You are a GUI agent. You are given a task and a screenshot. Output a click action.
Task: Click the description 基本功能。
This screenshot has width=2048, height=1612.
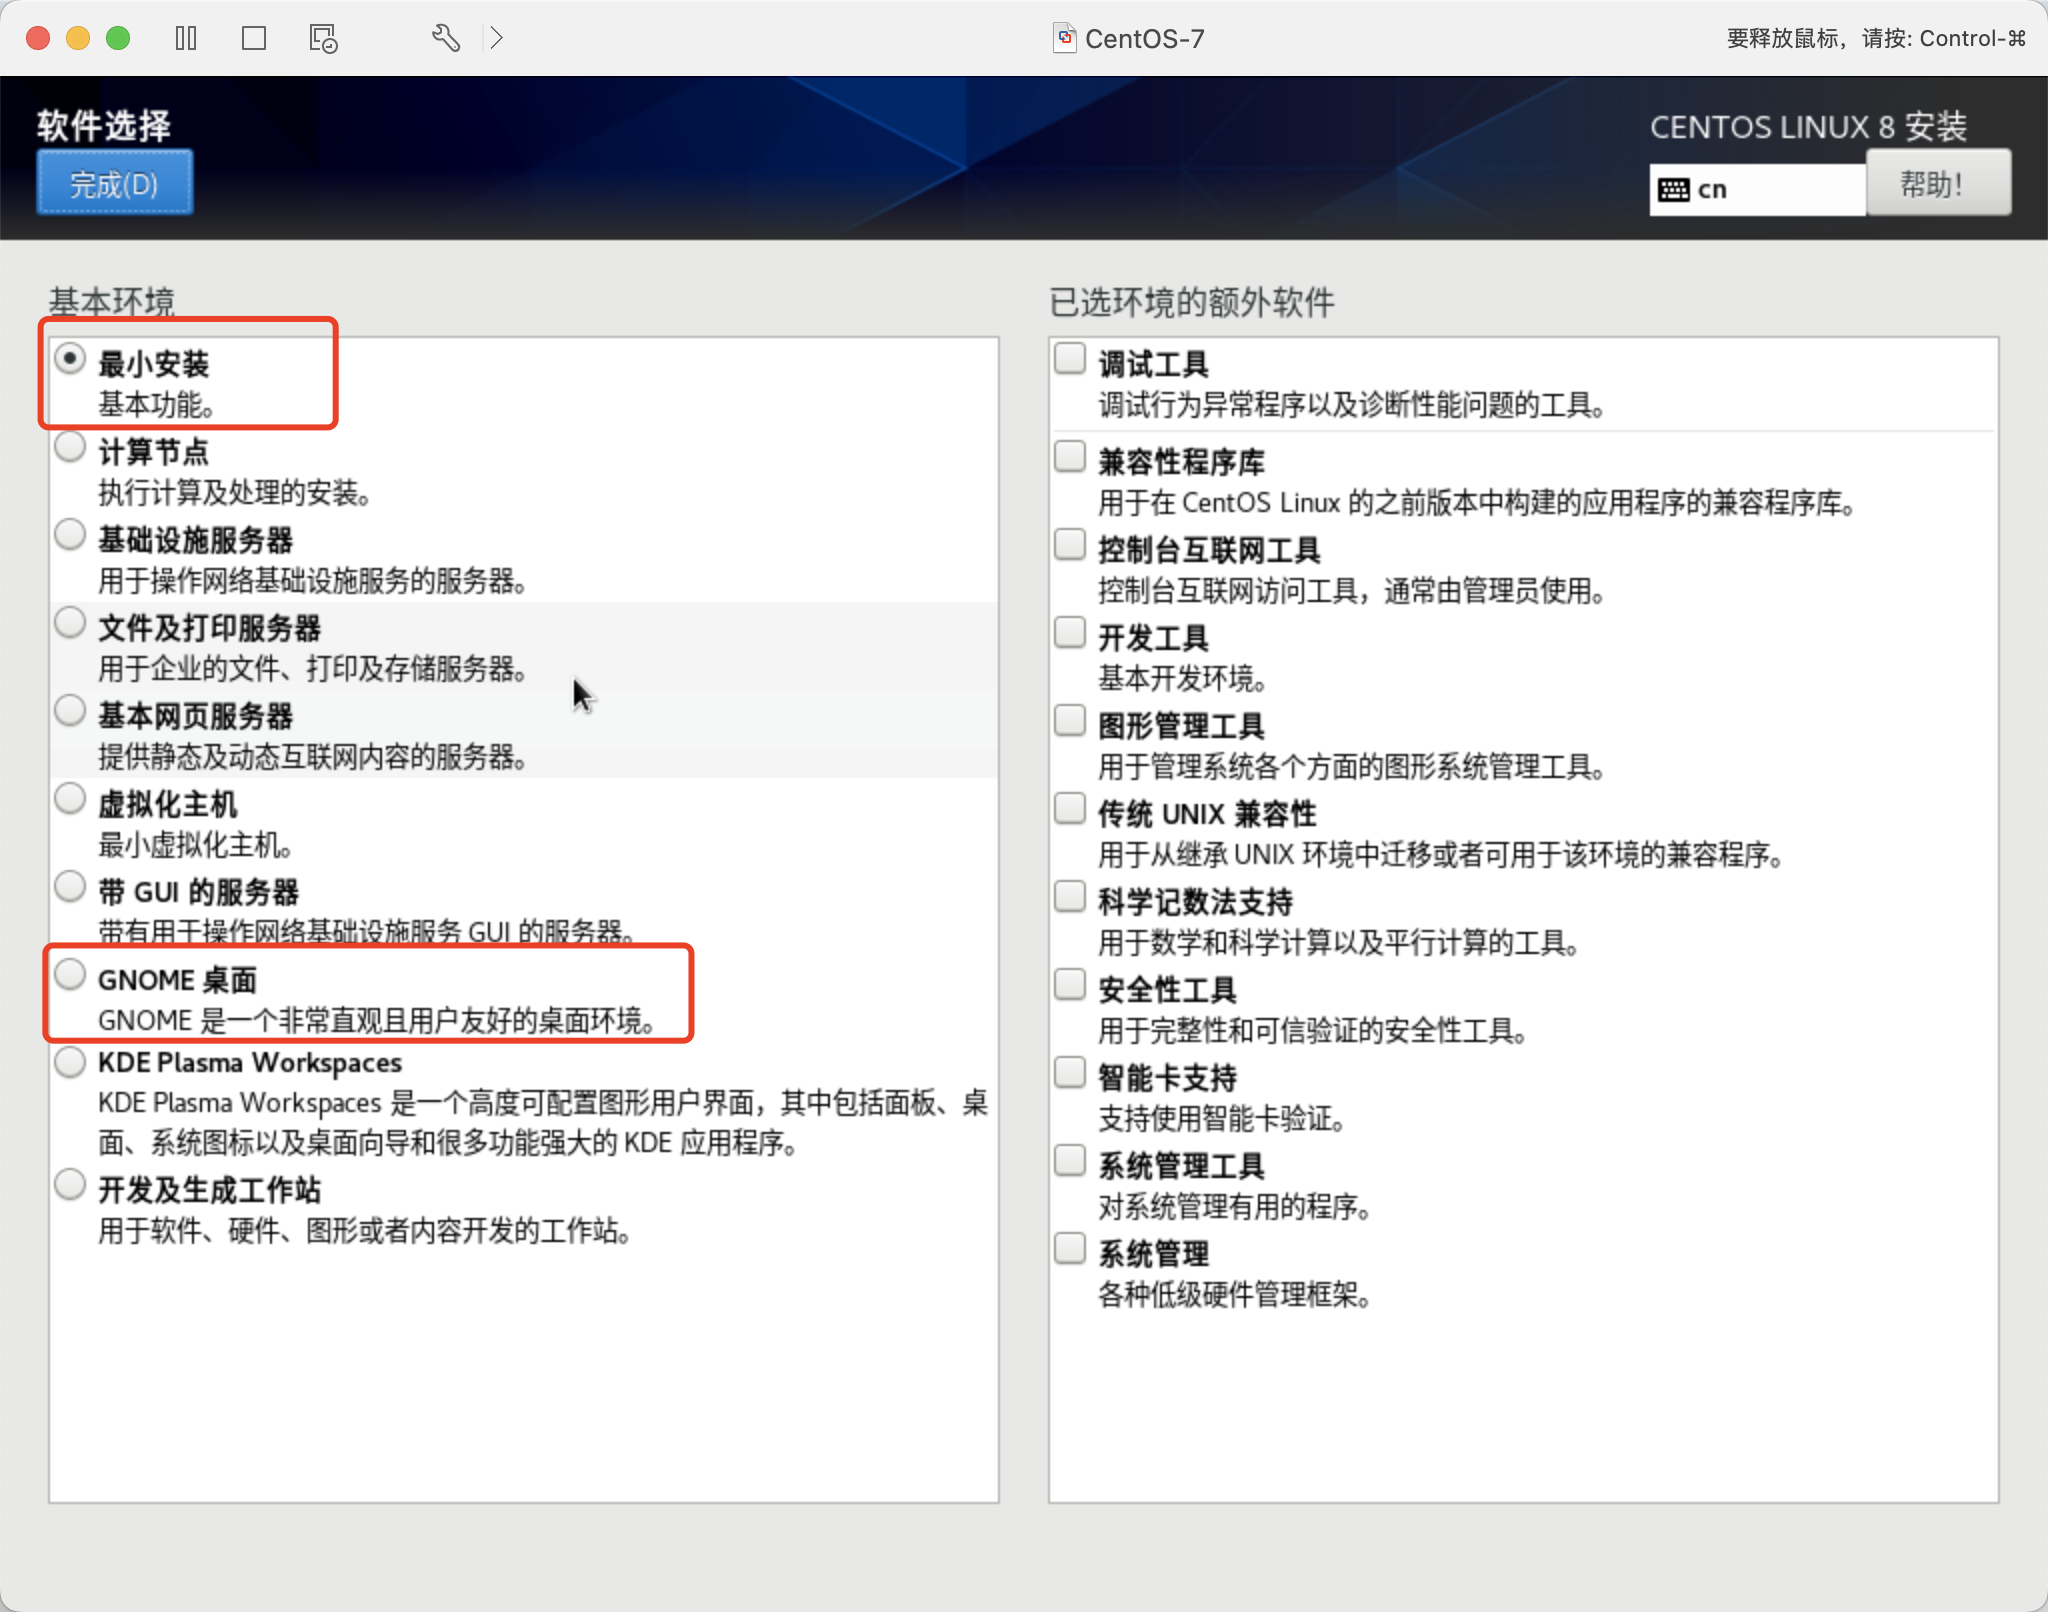coord(156,405)
